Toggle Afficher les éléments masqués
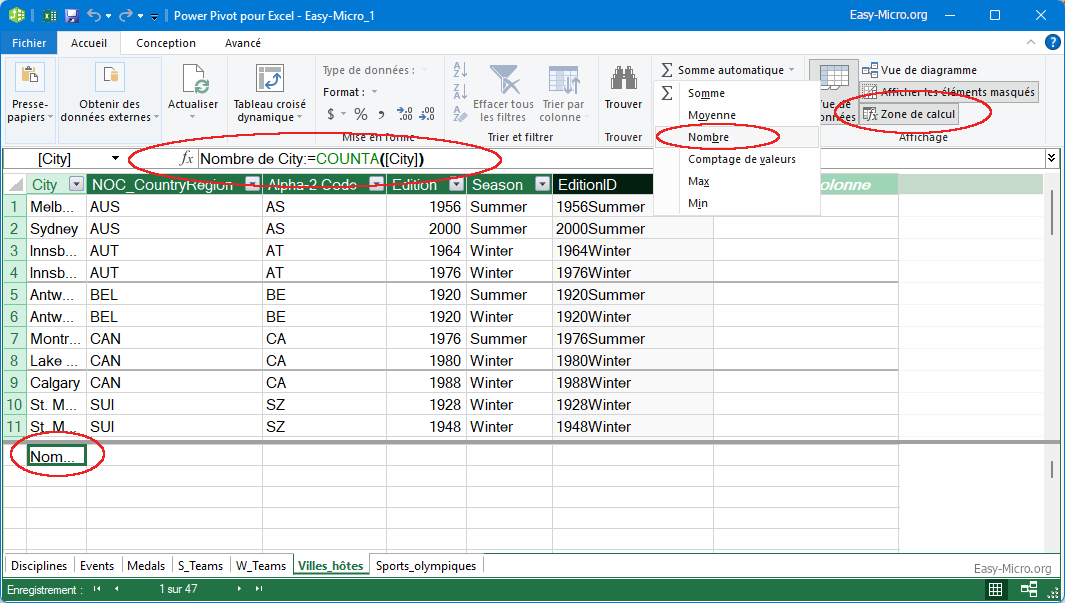This screenshot has height=603, width=1065. (x=949, y=92)
